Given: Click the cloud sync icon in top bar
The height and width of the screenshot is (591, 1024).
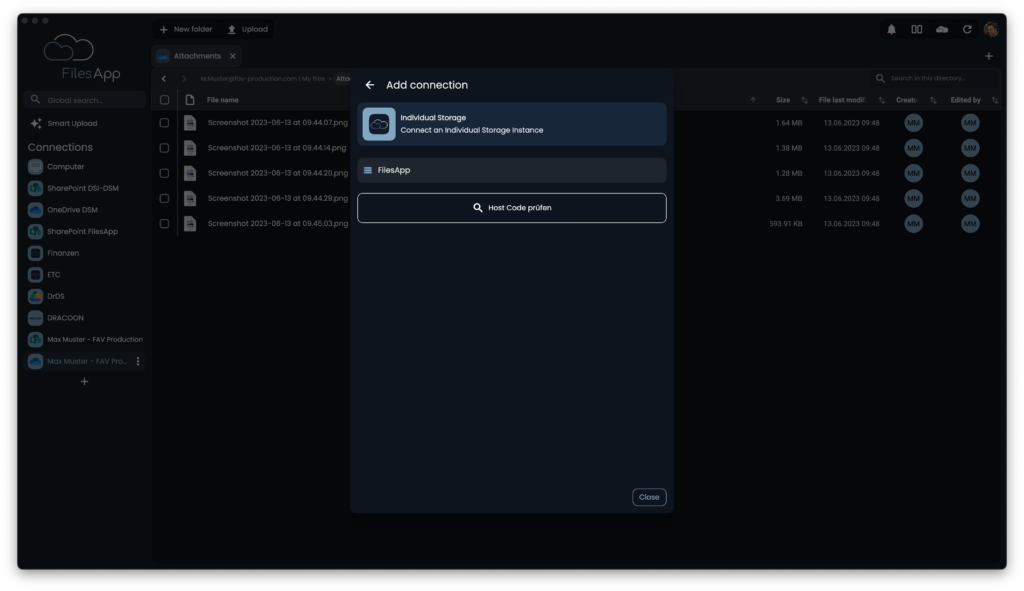Looking at the screenshot, I should [x=942, y=29].
